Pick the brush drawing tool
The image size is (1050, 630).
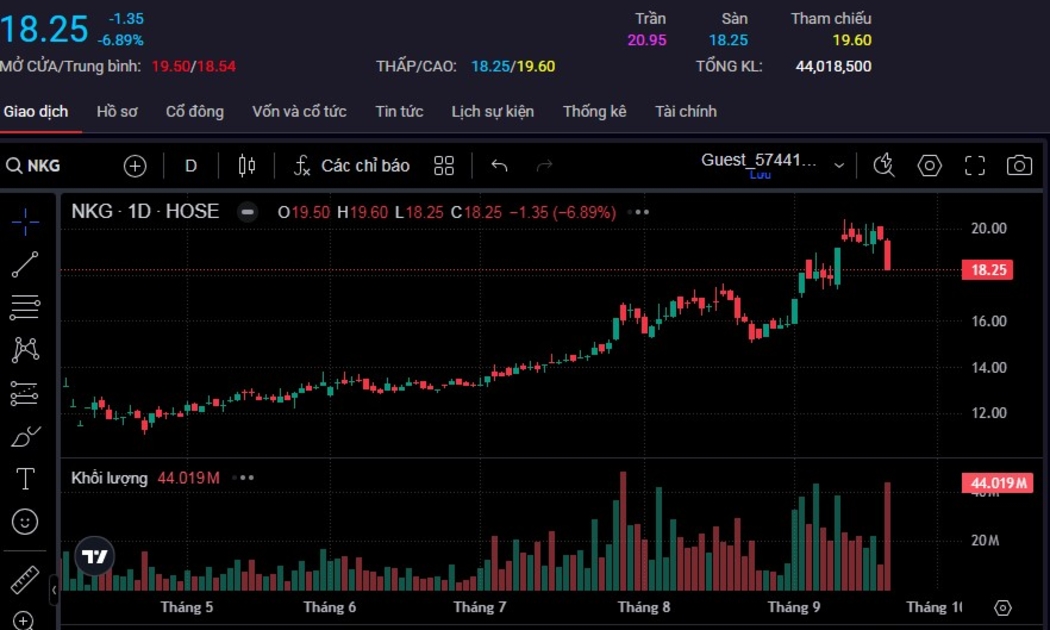pyautogui.click(x=25, y=436)
